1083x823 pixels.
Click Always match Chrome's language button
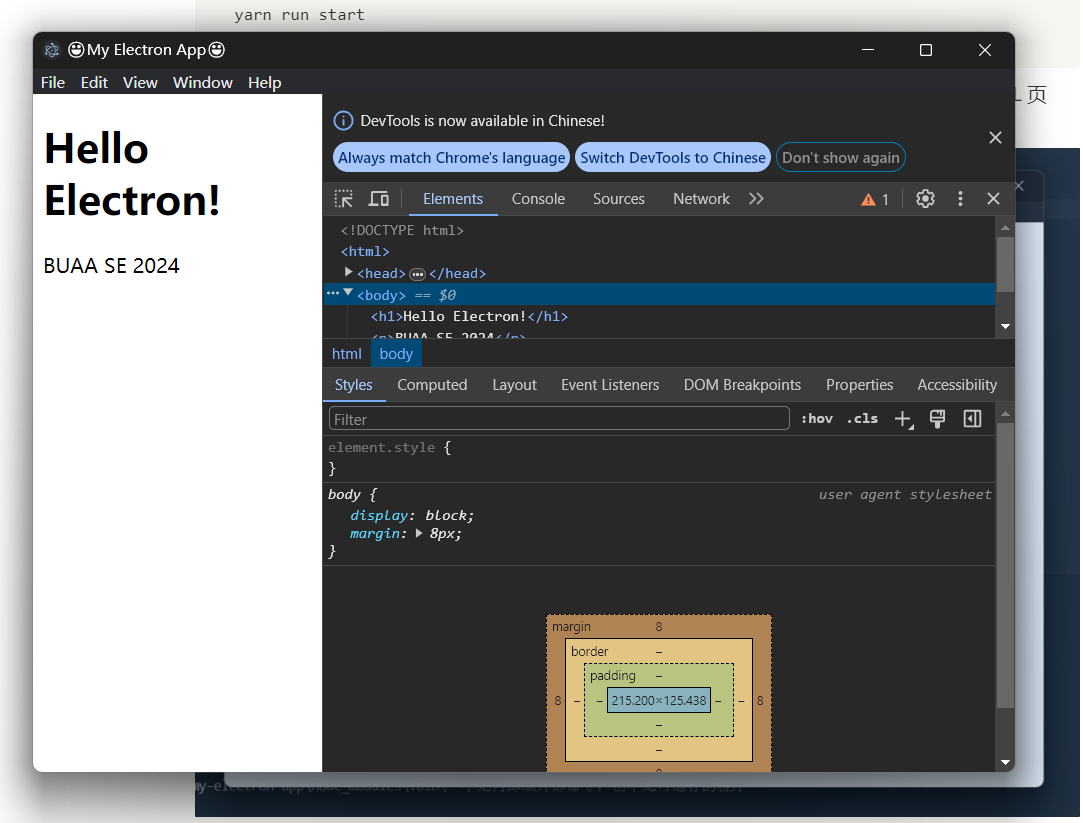pos(452,158)
